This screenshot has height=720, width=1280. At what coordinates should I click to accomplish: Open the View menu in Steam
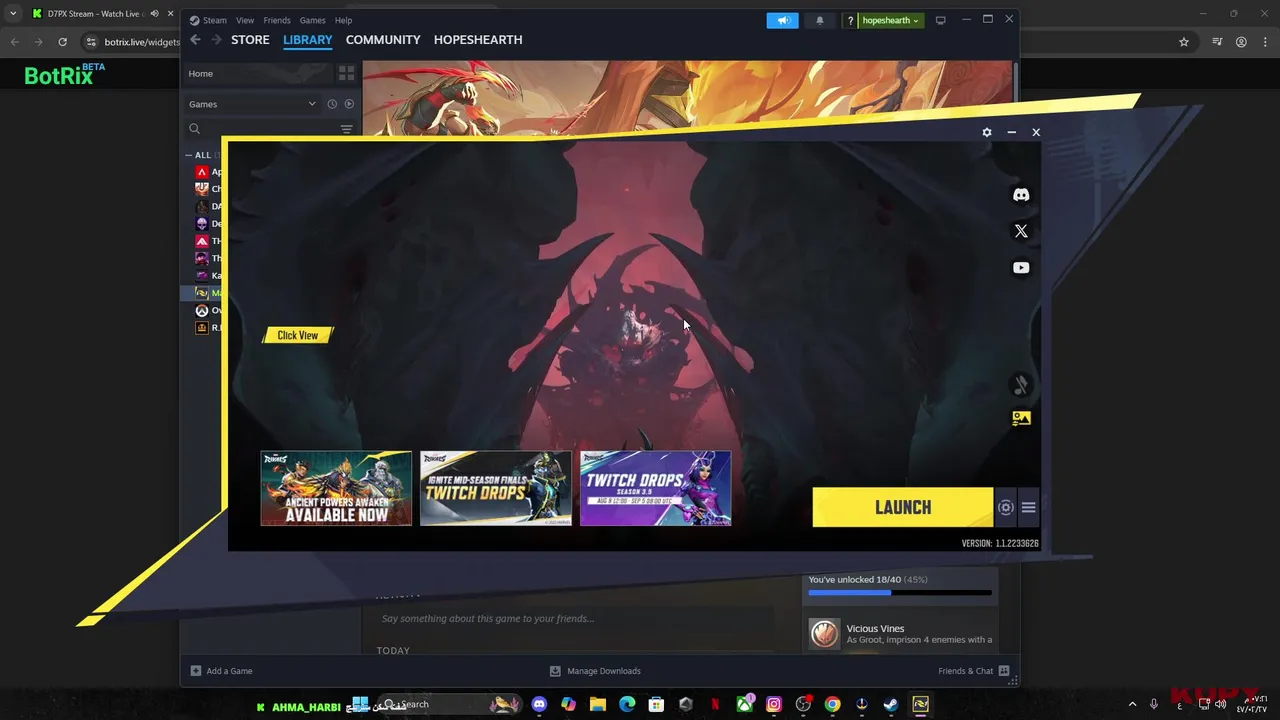(x=245, y=20)
